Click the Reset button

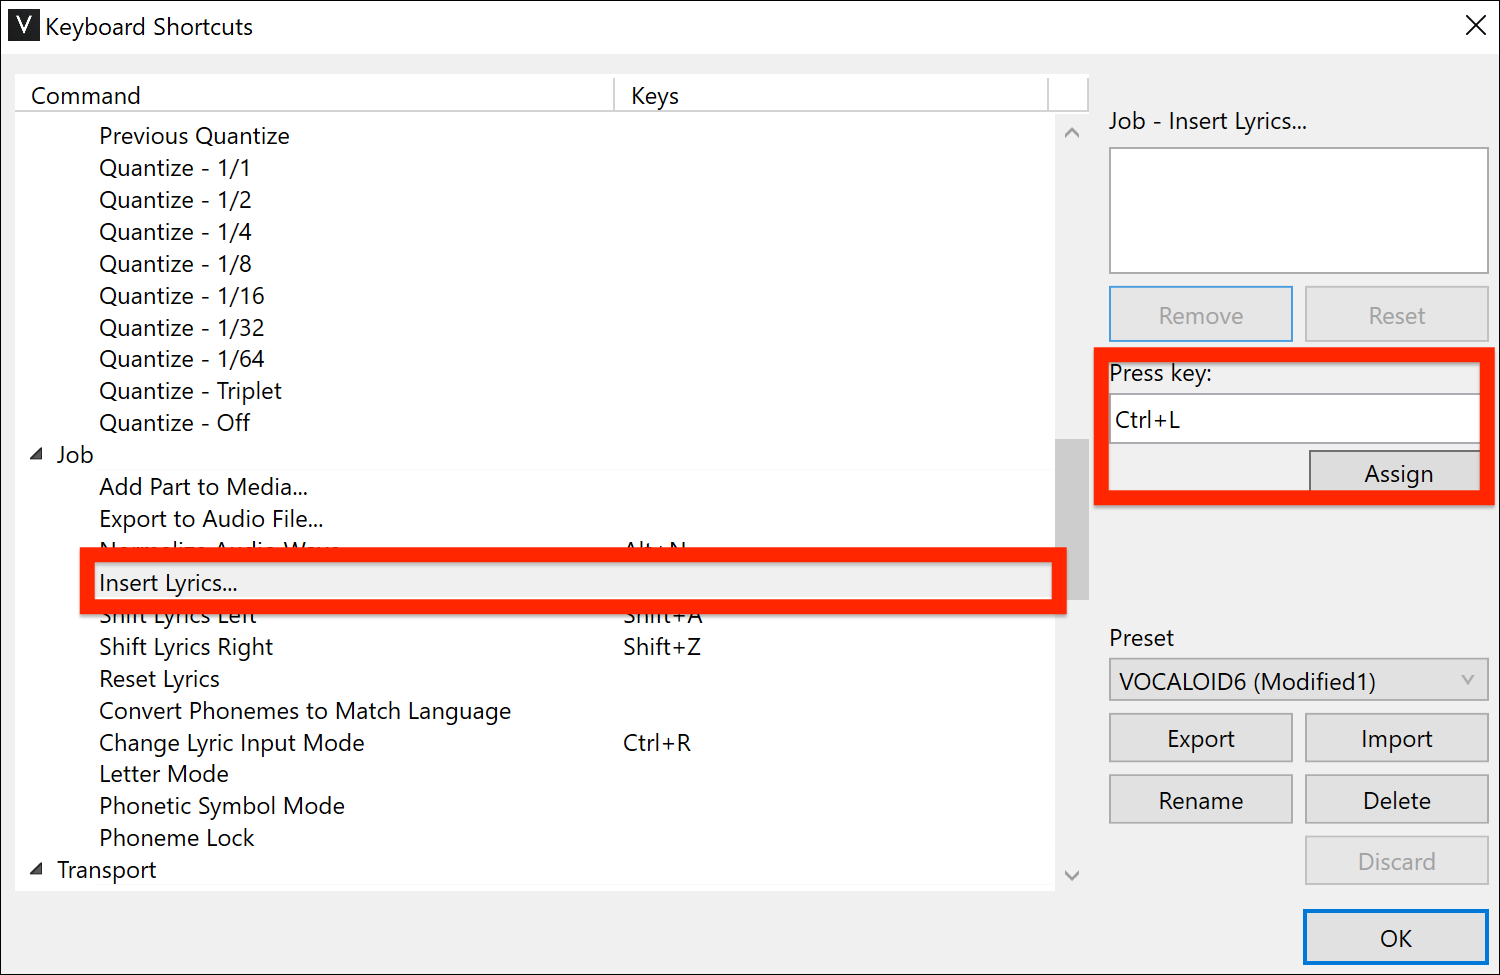coord(1396,314)
